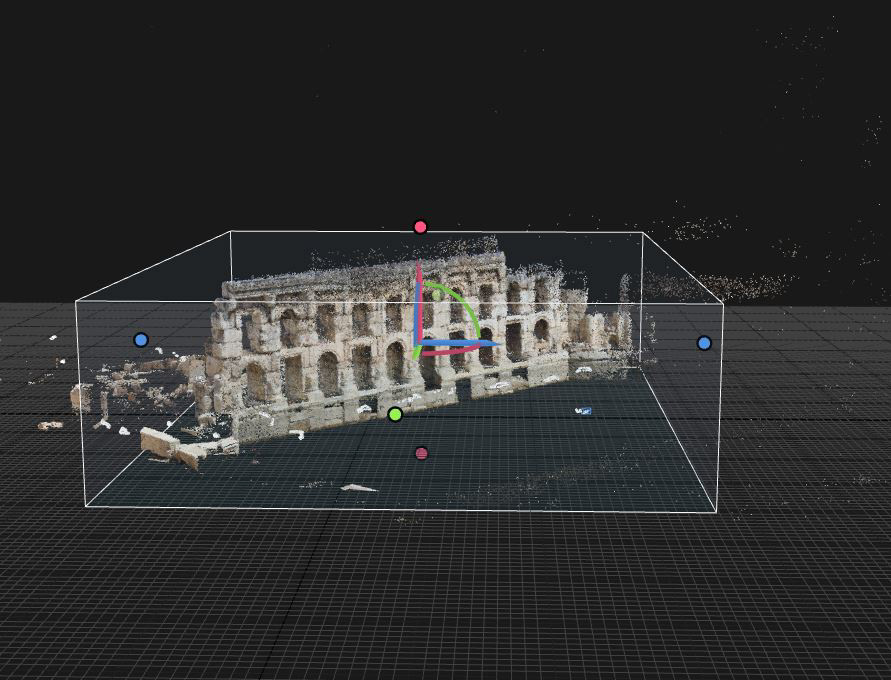Select the blue handle on right box face
The height and width of the screenshot is (680, 891).
coord(704,343)
